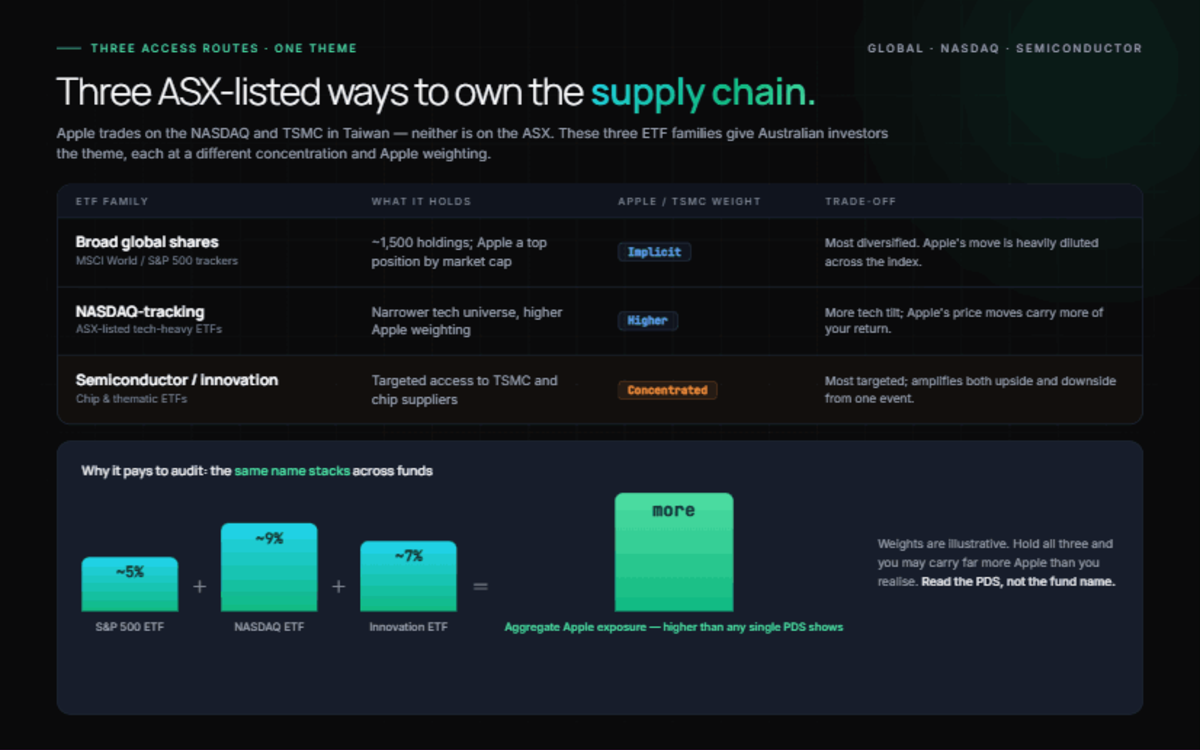Click the WHAT IT HOLDS column header
The width and height of the screenshot is (1200, 750).
pos(421,201)
